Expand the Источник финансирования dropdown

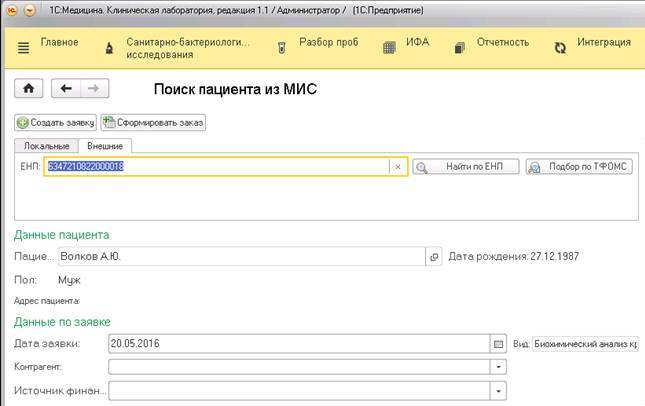pos(498,389)
